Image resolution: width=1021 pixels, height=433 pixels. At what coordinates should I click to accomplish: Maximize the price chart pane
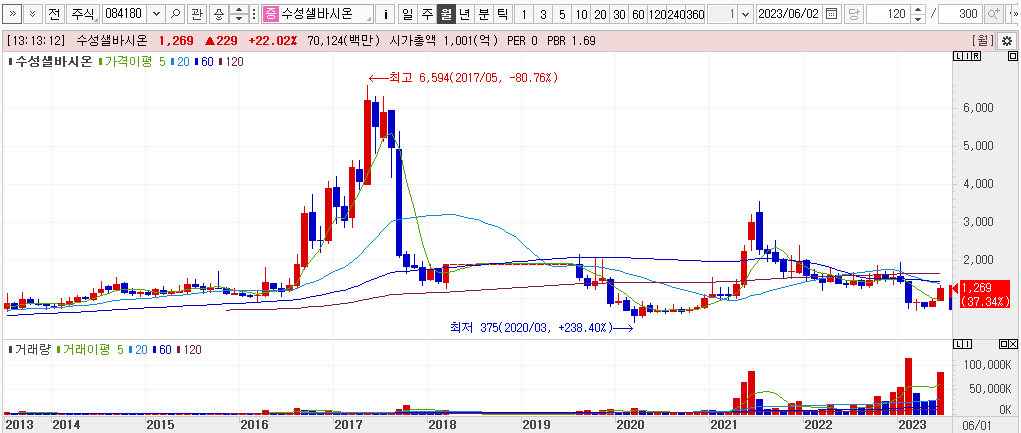tap(1013, 57)
